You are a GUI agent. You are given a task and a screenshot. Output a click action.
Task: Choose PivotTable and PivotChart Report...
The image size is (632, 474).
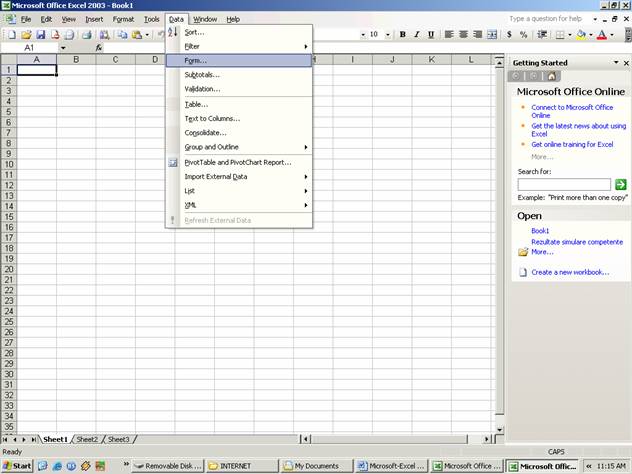pos(239,162)
